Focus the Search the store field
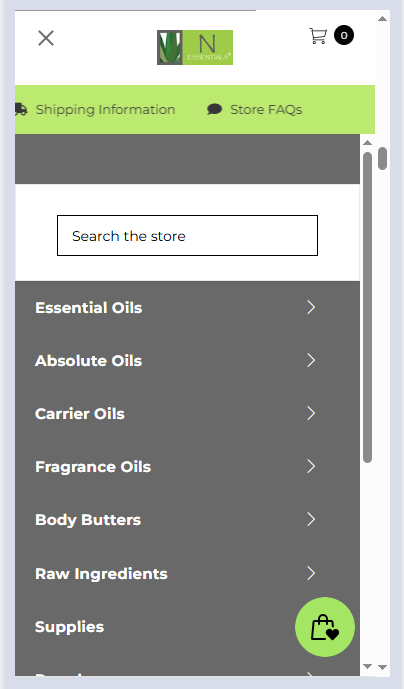 pyautogui.click(x=187, y=236)
